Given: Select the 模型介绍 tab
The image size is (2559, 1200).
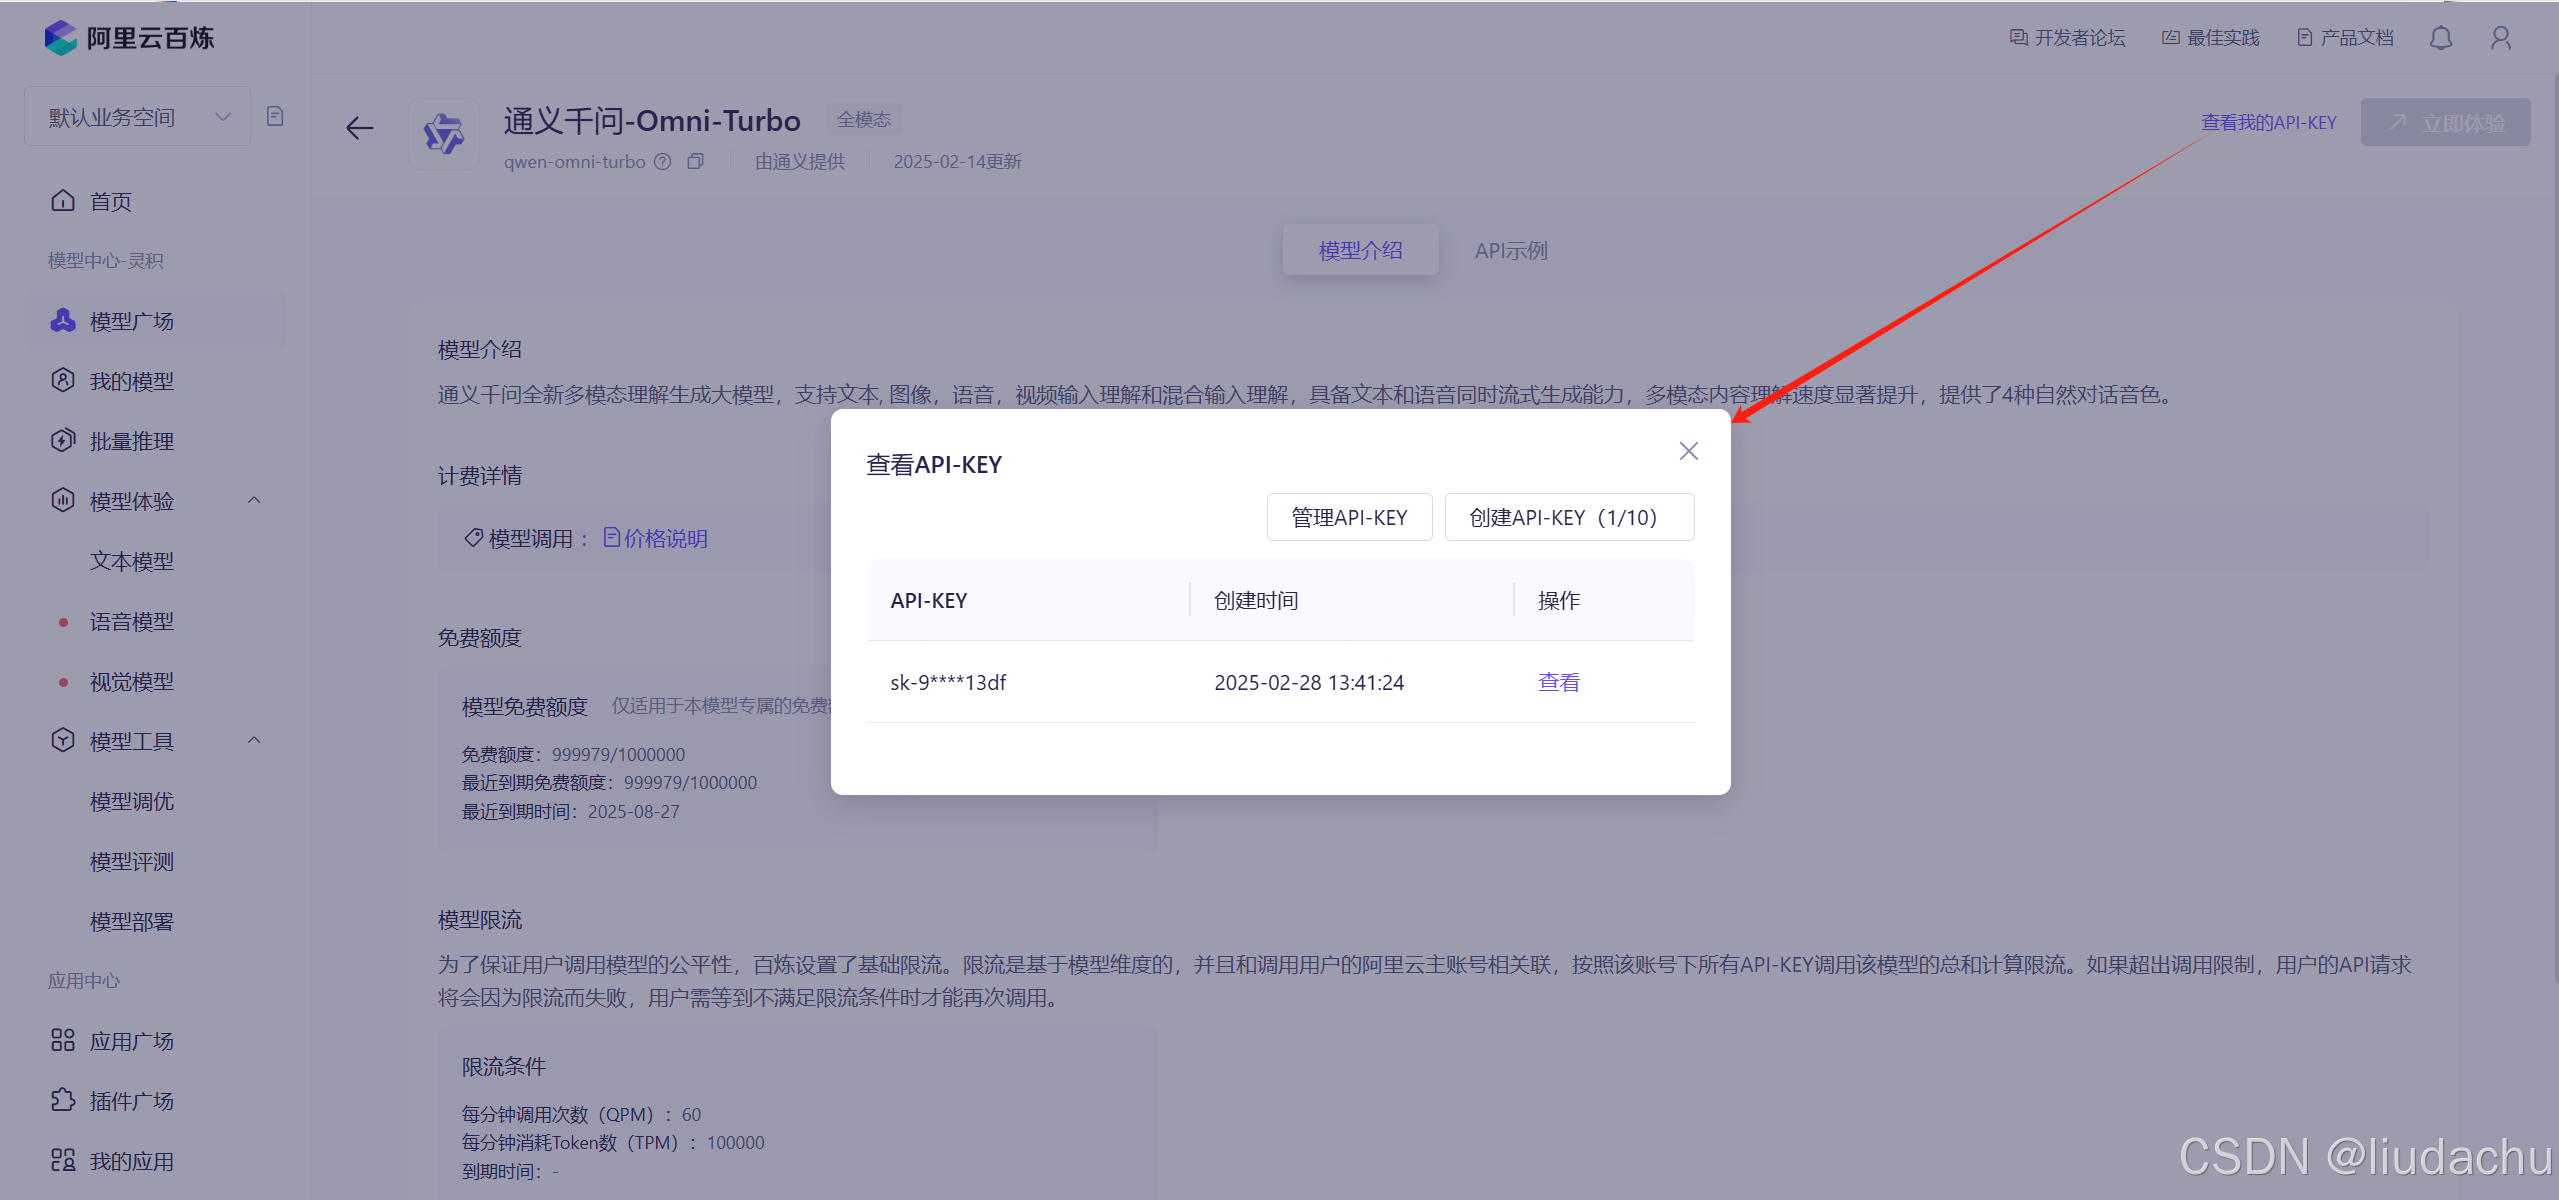Looking at the screenshot, I should click(1360, 250).
